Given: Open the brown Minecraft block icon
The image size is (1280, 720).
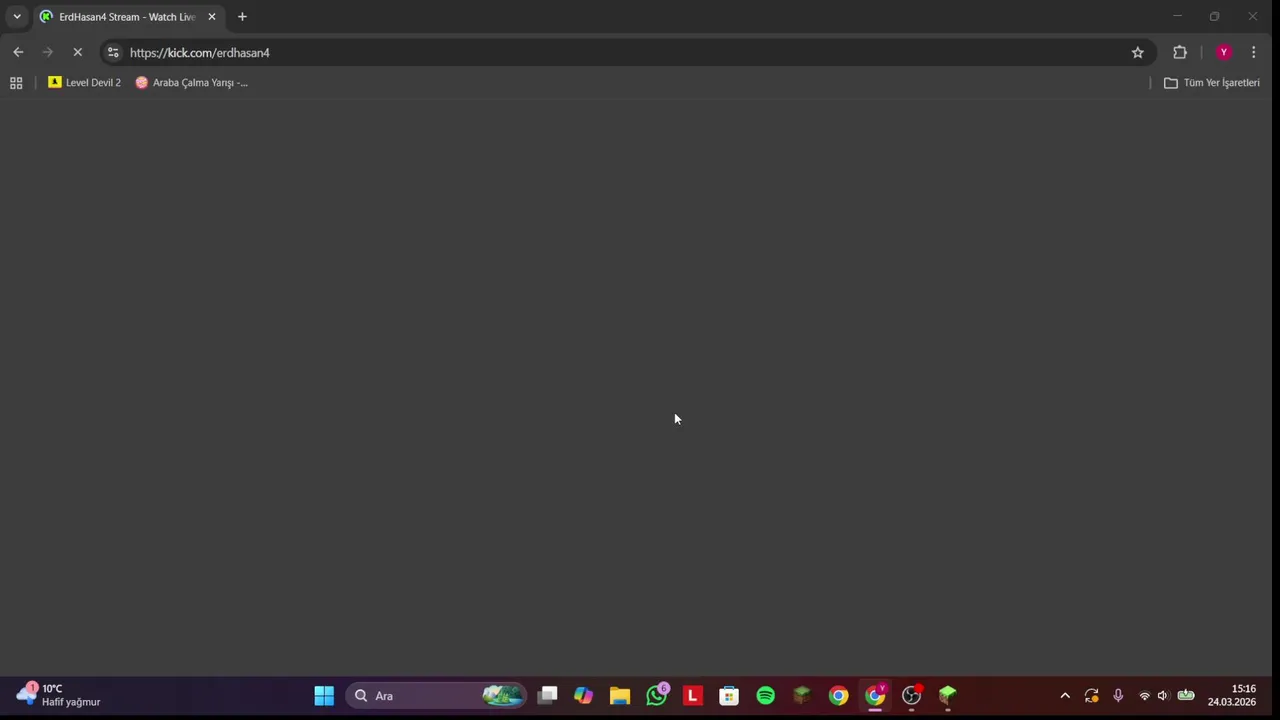Looking at the screenshot, I should pyautogui.click(x=802, y=696).
